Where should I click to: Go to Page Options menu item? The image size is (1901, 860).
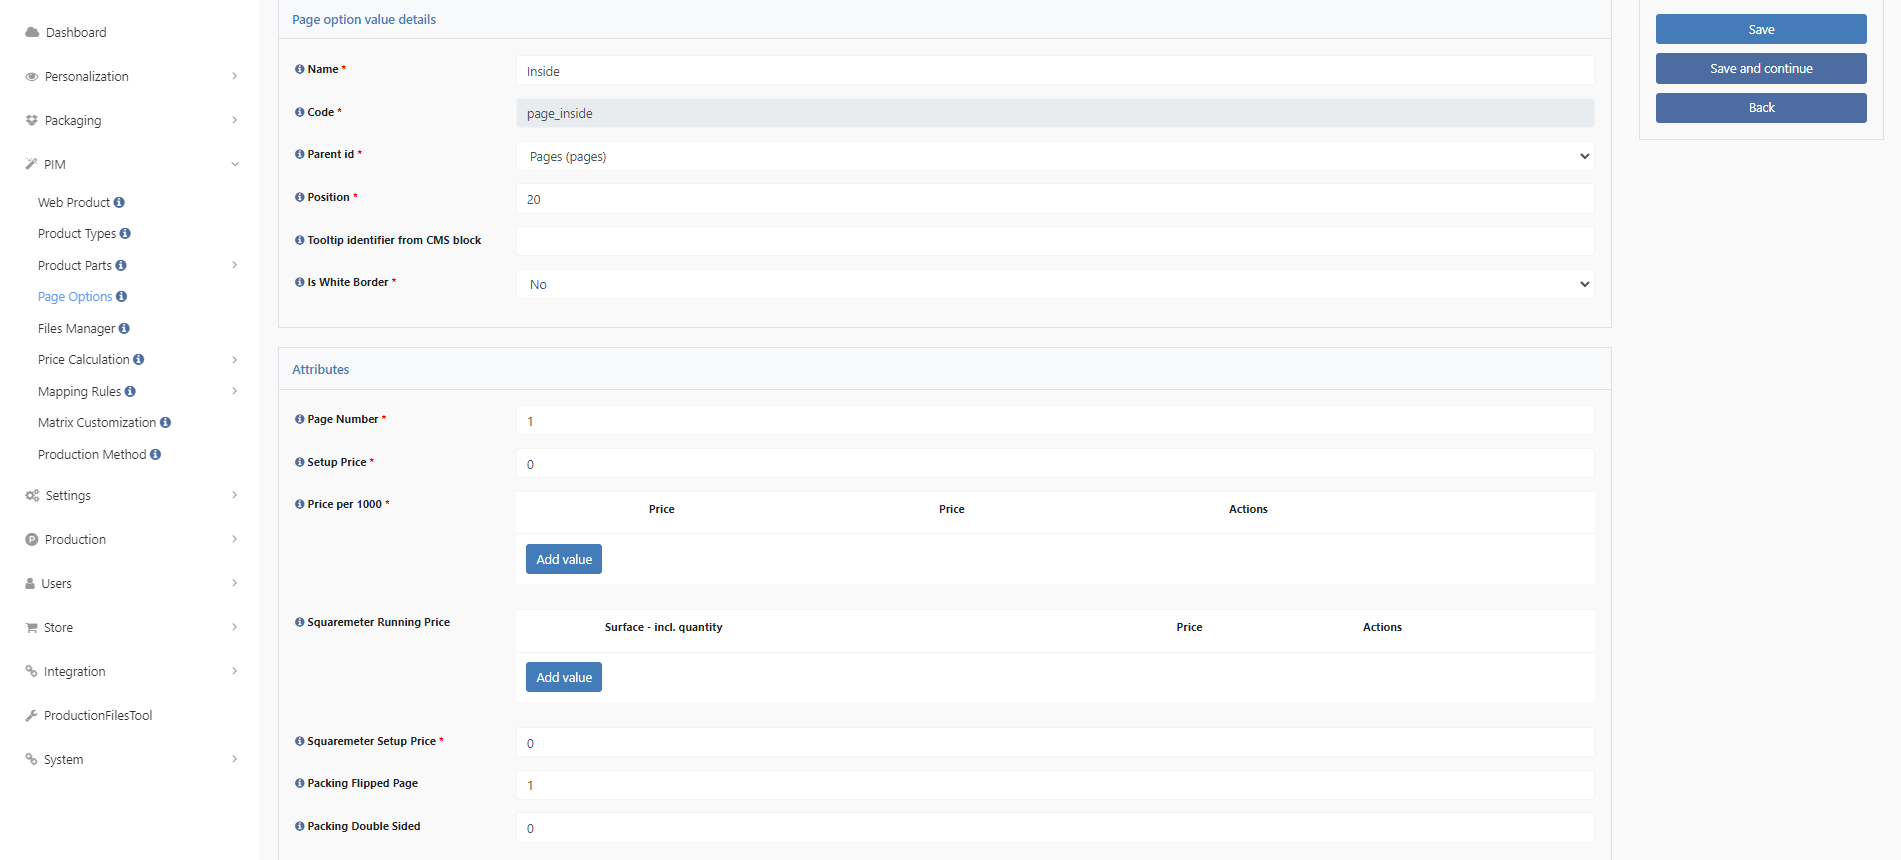pos(75,296)
